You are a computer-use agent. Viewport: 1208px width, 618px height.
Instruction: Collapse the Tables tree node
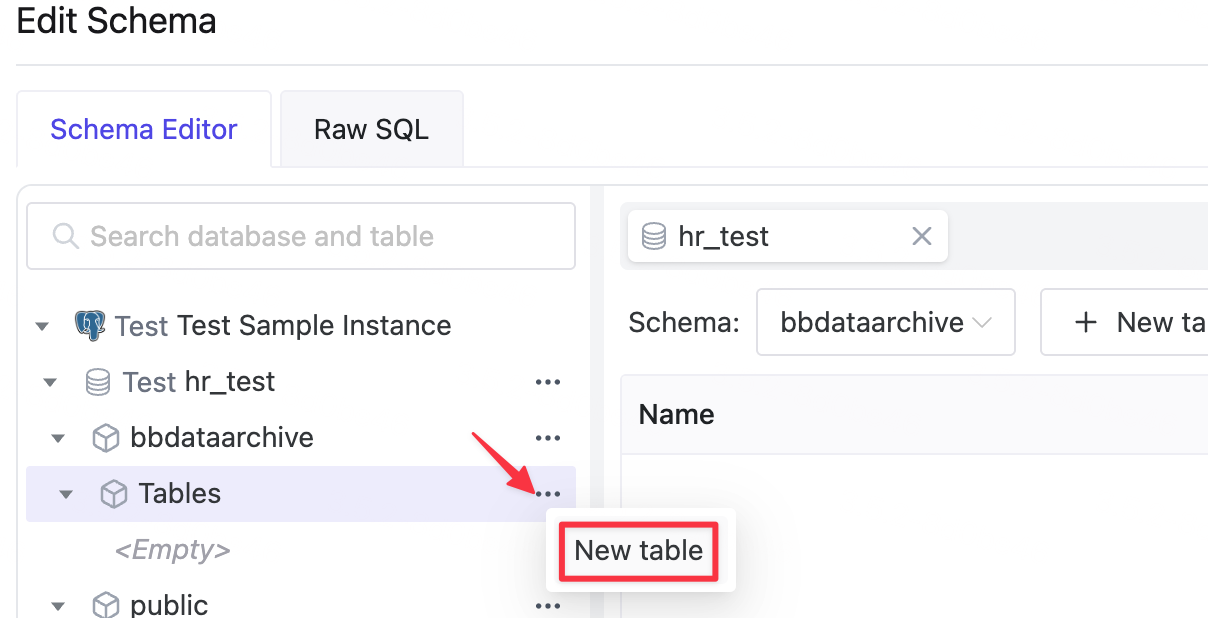point(66,494)
